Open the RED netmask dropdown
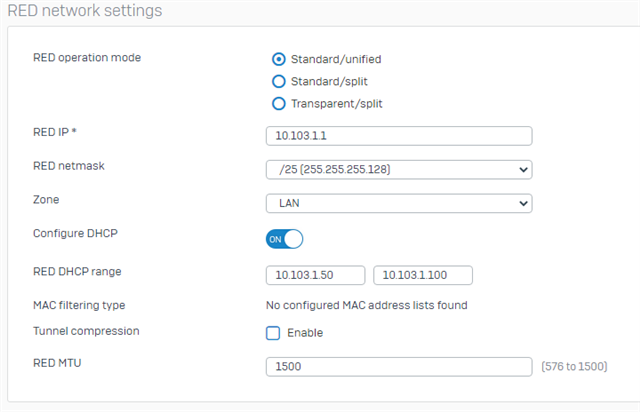 click(x=399, y=169)
